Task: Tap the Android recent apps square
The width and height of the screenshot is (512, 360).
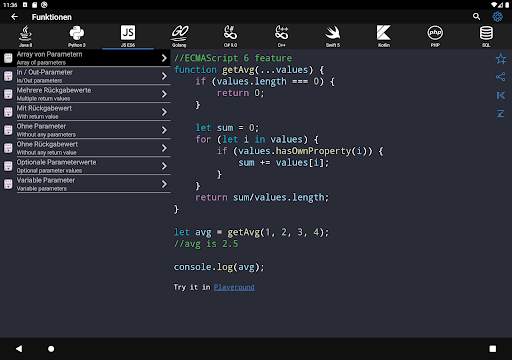Action: coord(493,349)
